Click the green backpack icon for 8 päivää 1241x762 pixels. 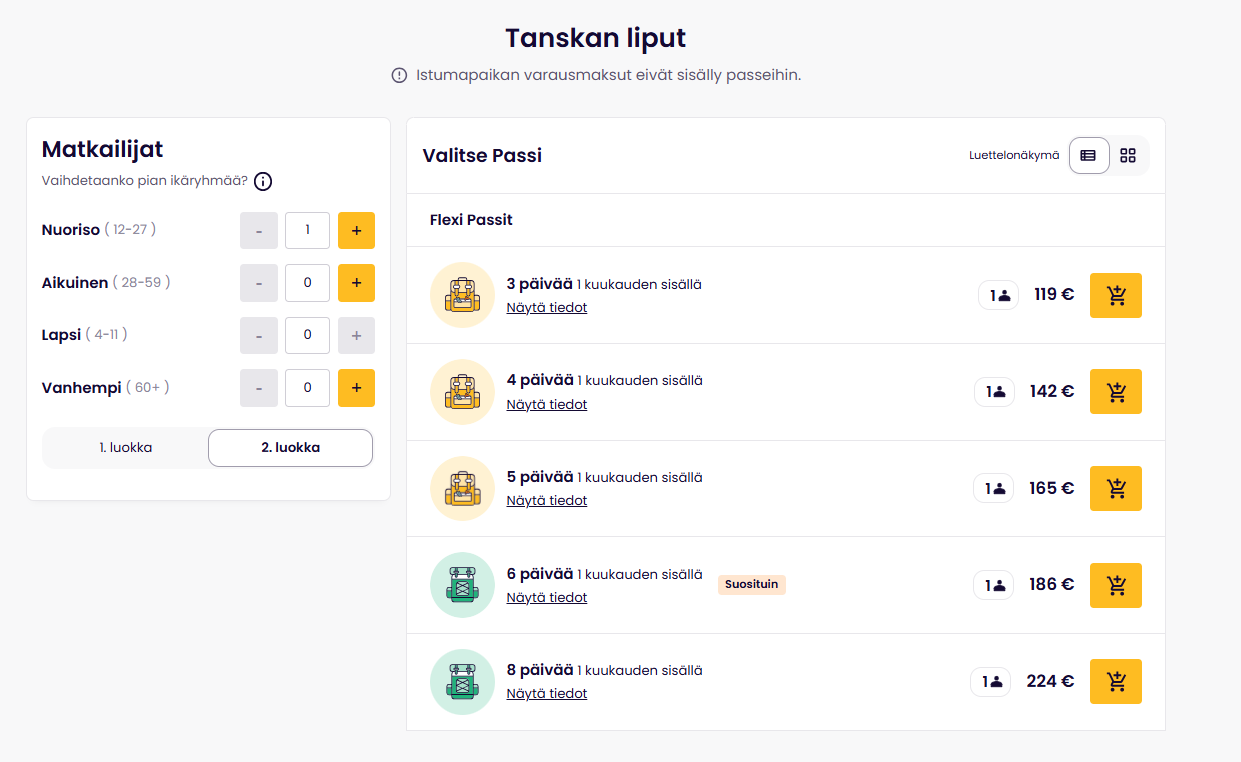(x=462, y=681)
